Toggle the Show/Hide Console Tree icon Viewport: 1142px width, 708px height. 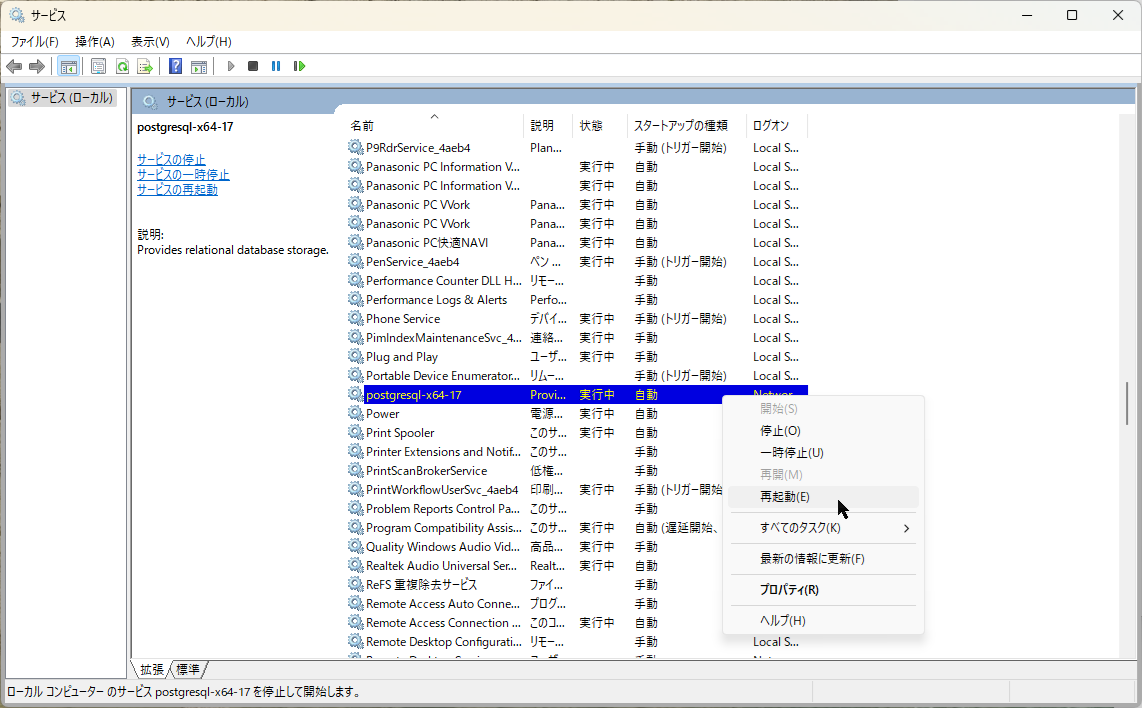(x=68, y=66)
